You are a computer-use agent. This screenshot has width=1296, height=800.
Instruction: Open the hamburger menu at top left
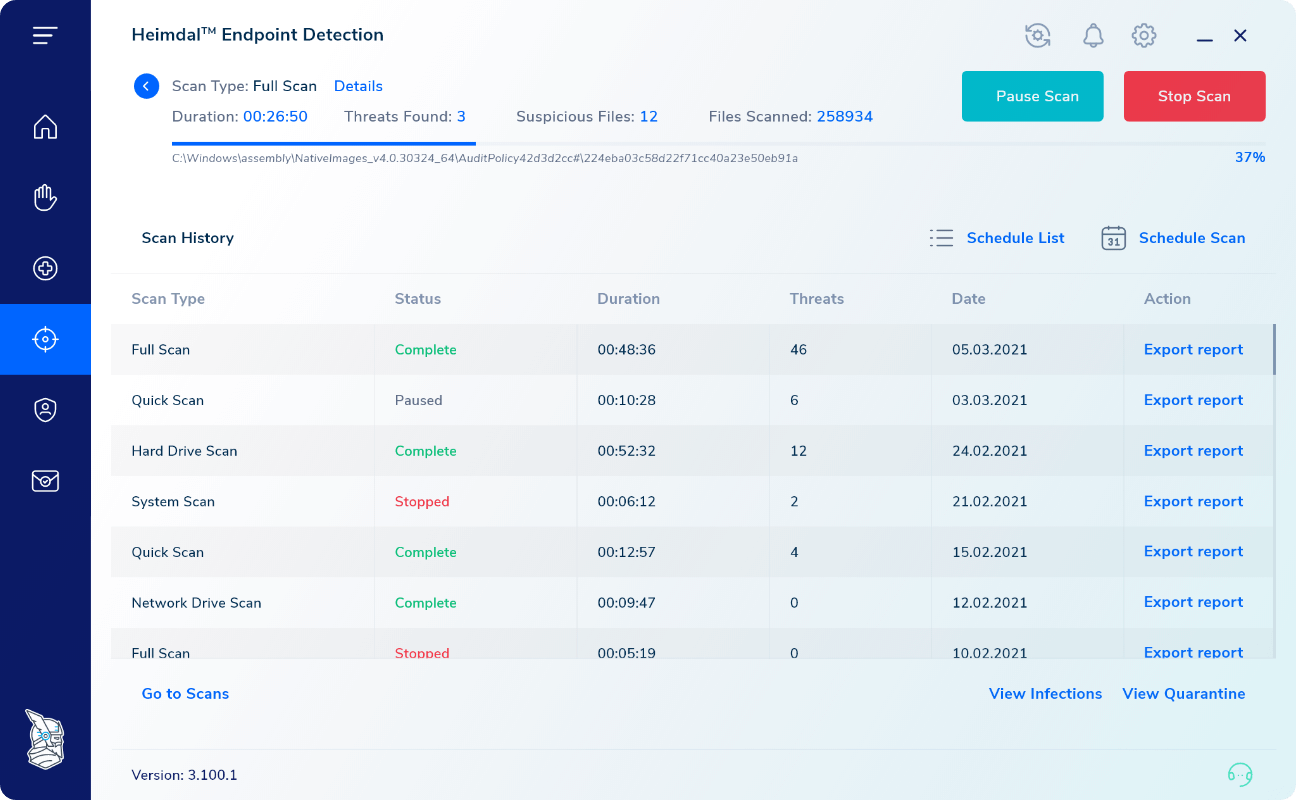tap(45, 34)
